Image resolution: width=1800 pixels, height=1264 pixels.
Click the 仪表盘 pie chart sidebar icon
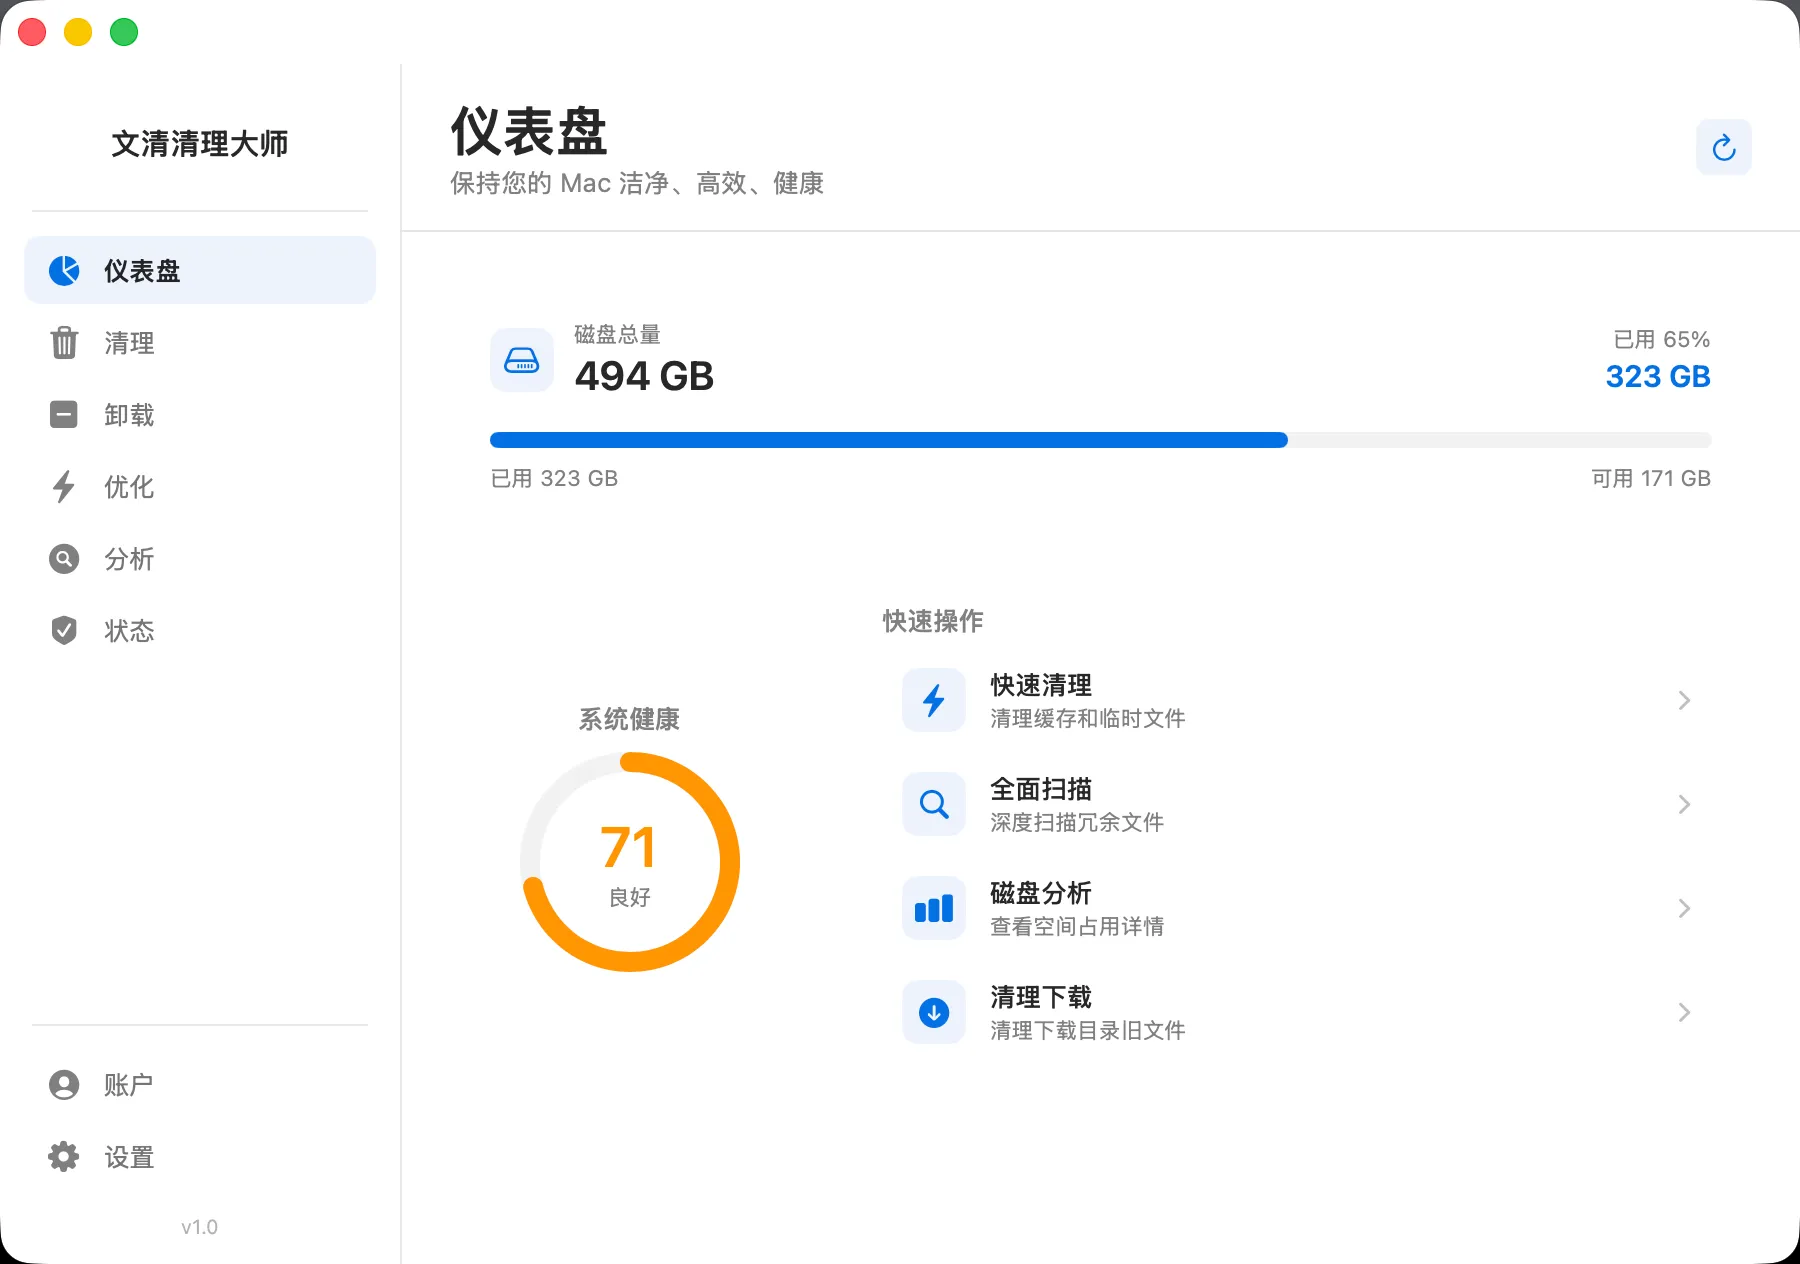64,270
